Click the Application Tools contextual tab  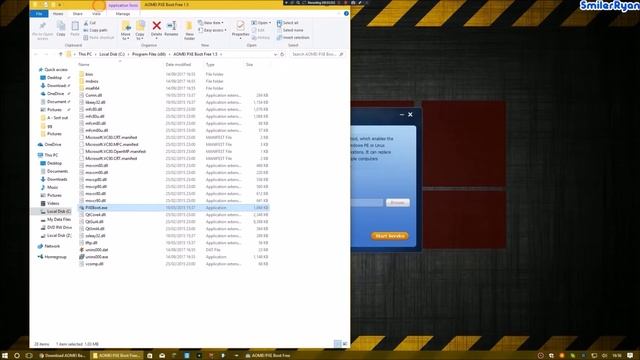click(x=123, y=5)
